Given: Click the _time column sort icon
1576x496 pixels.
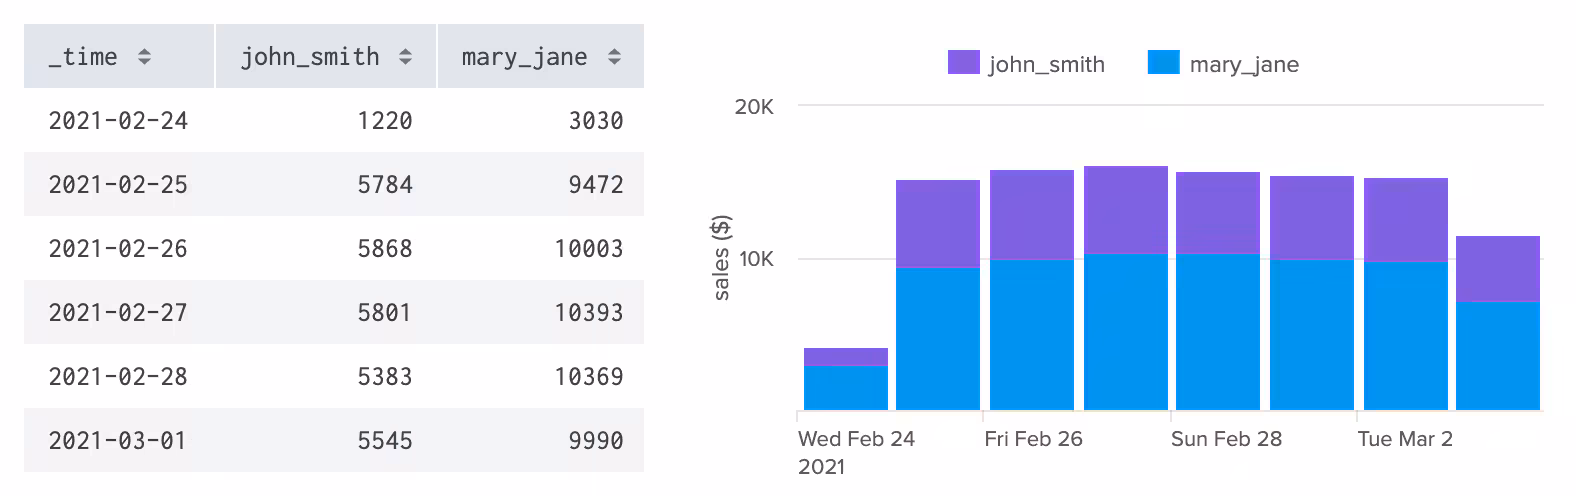Looking at the screenshot, I should click(x=144, y=57).
